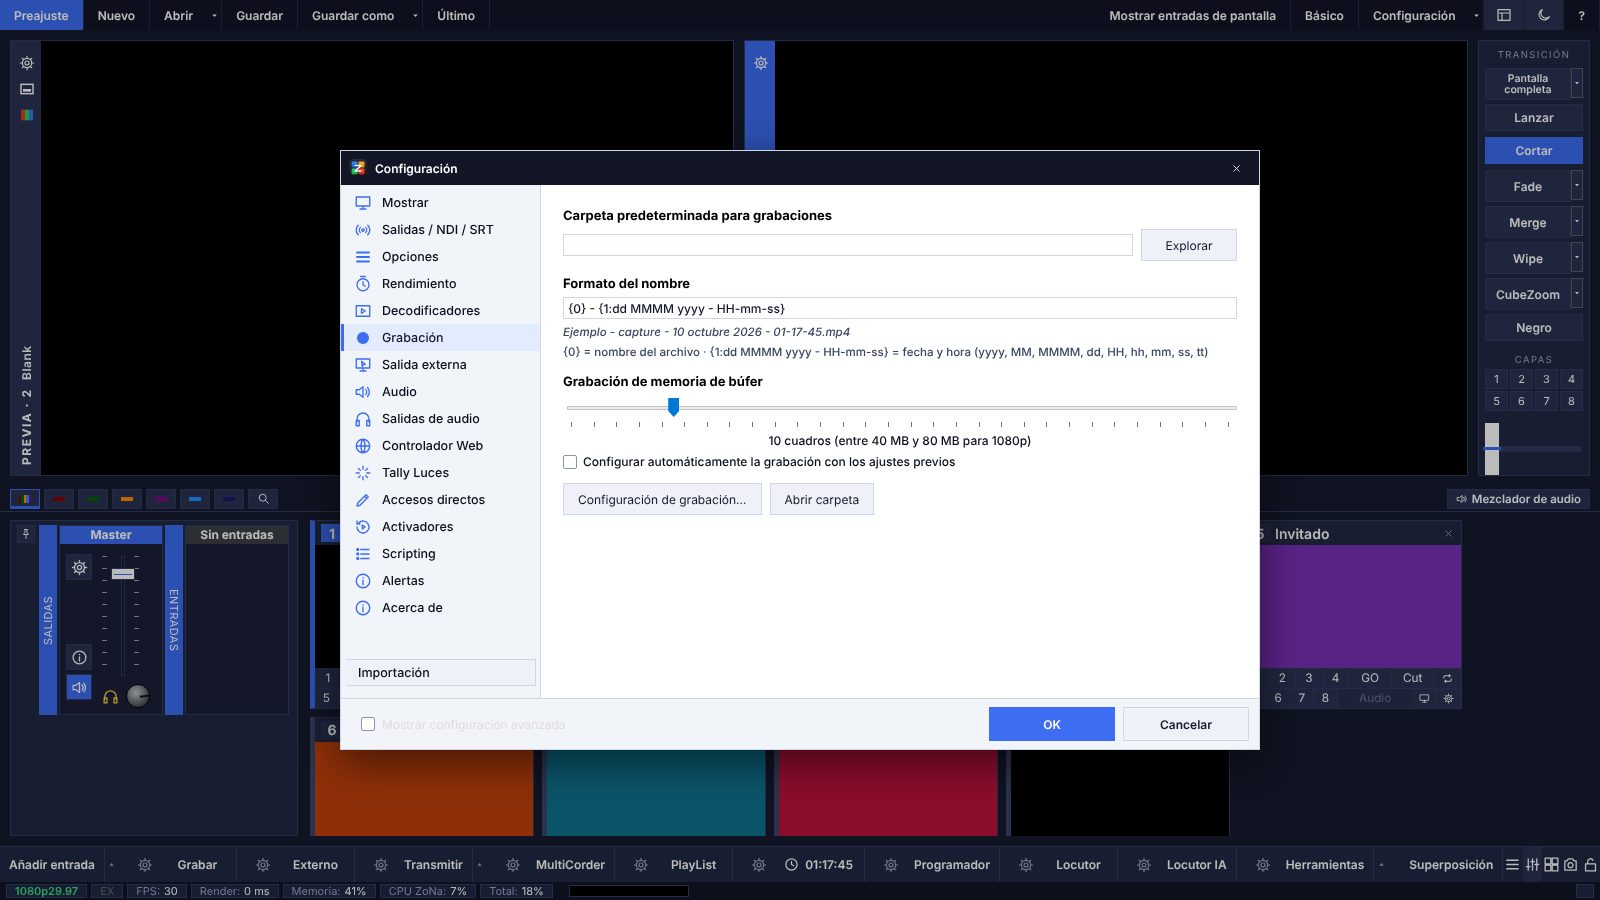Expand the Abrir dropdown arrow
Viewport: 1600px width, 900px height.
tap(214, 15)
